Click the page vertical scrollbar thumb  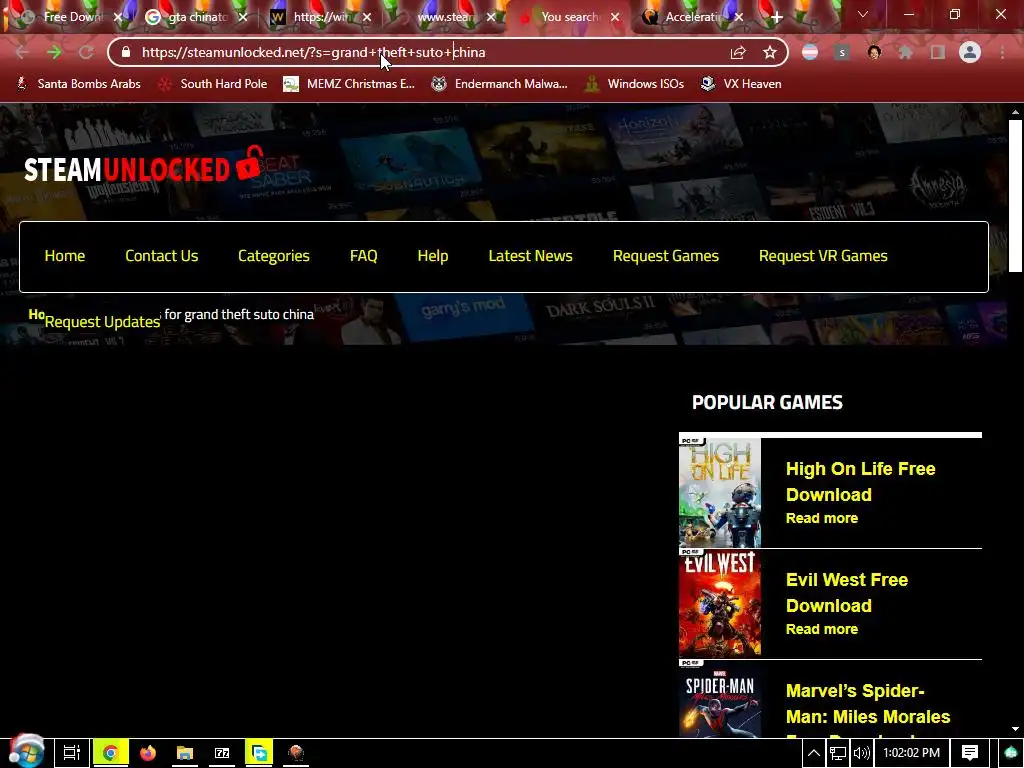tap(1015, 196)
